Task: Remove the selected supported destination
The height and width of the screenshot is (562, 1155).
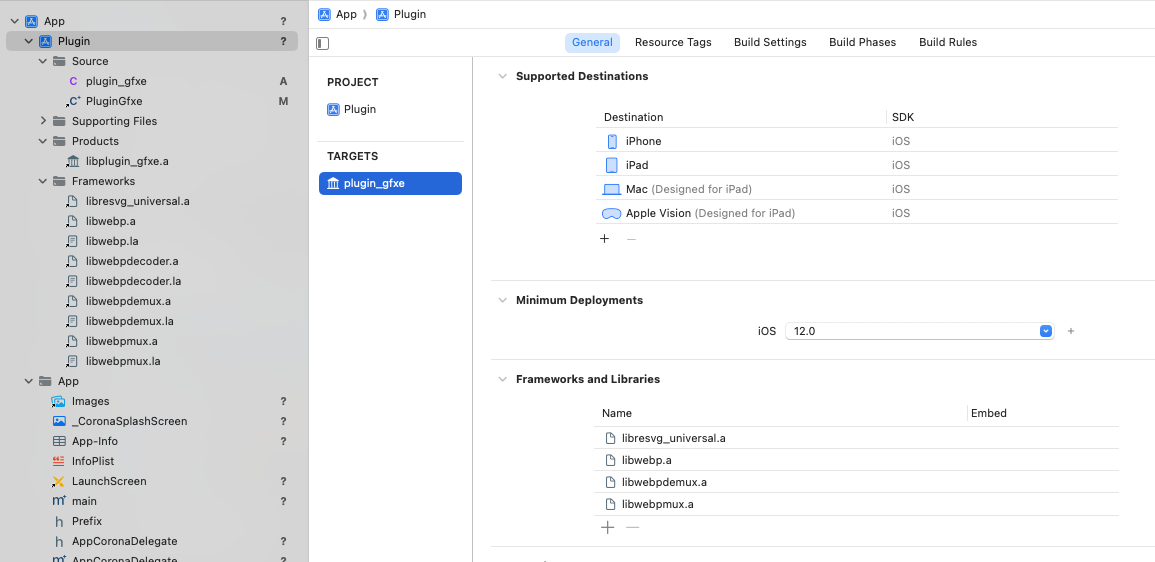Action: coord(631,239)
